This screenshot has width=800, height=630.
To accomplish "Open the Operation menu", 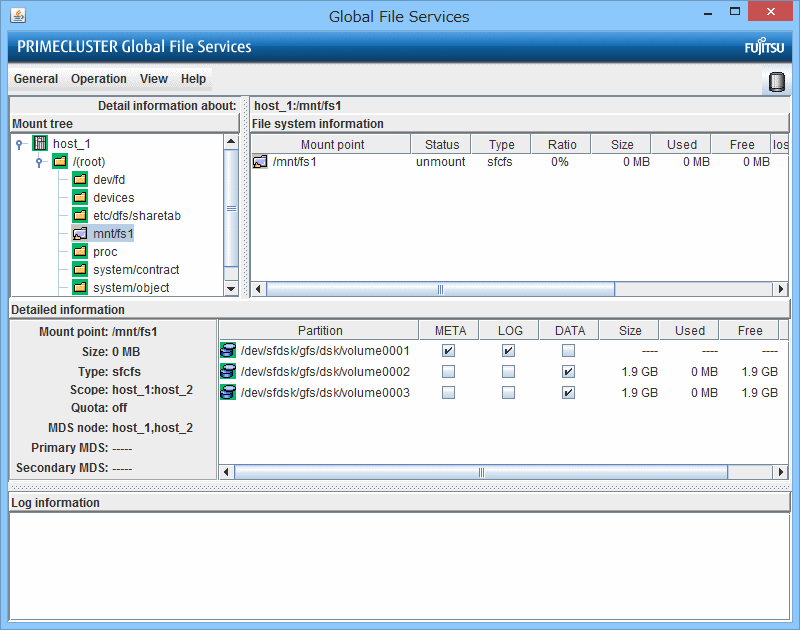I will [98, 79].
